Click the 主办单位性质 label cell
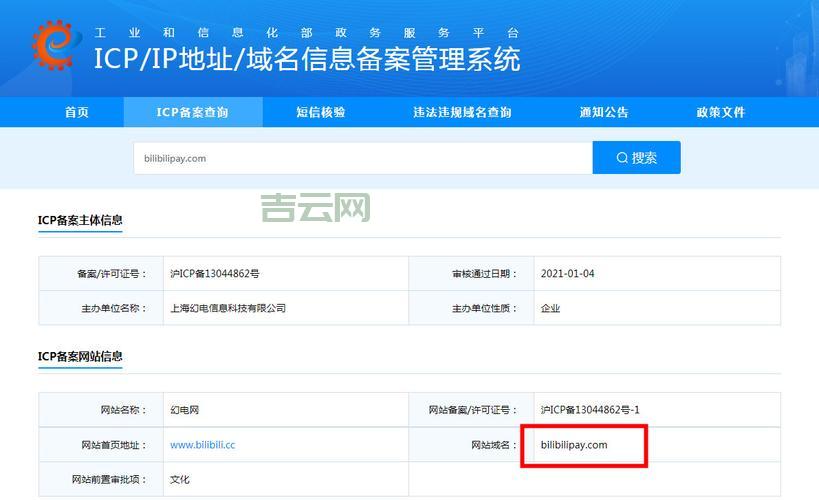This screenshot has height=500, width=819. pos(472,308)
